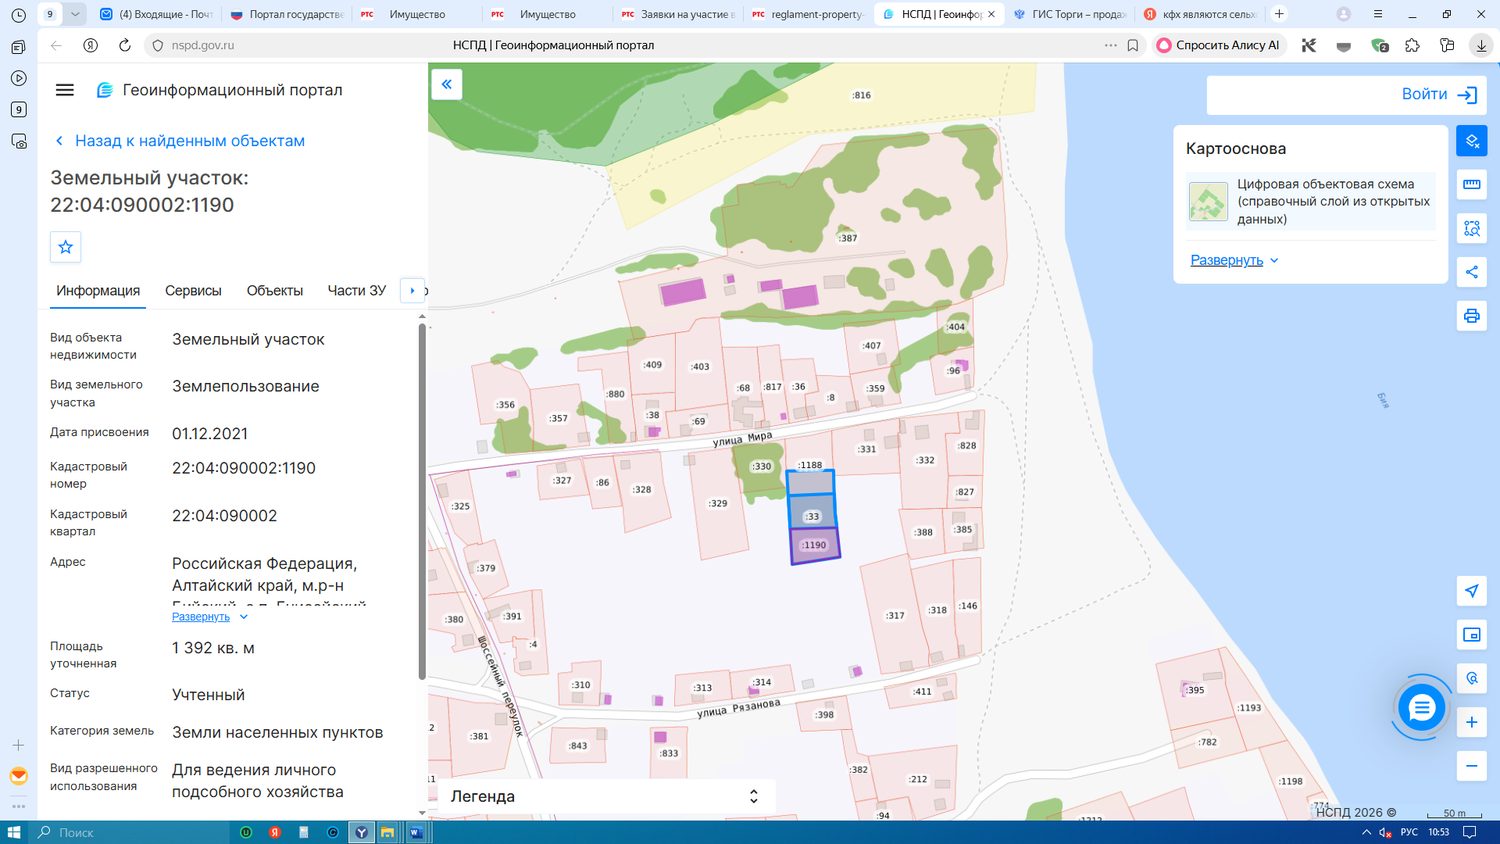Click the share map icon
Viewport: 1500px width, 844px height.
pos(1472,272)
